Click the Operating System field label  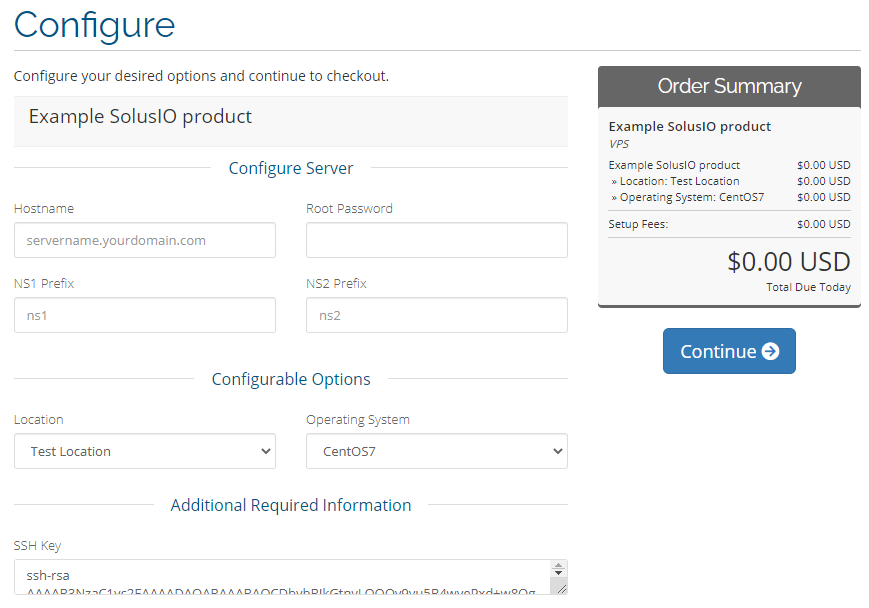click(358, 420)
